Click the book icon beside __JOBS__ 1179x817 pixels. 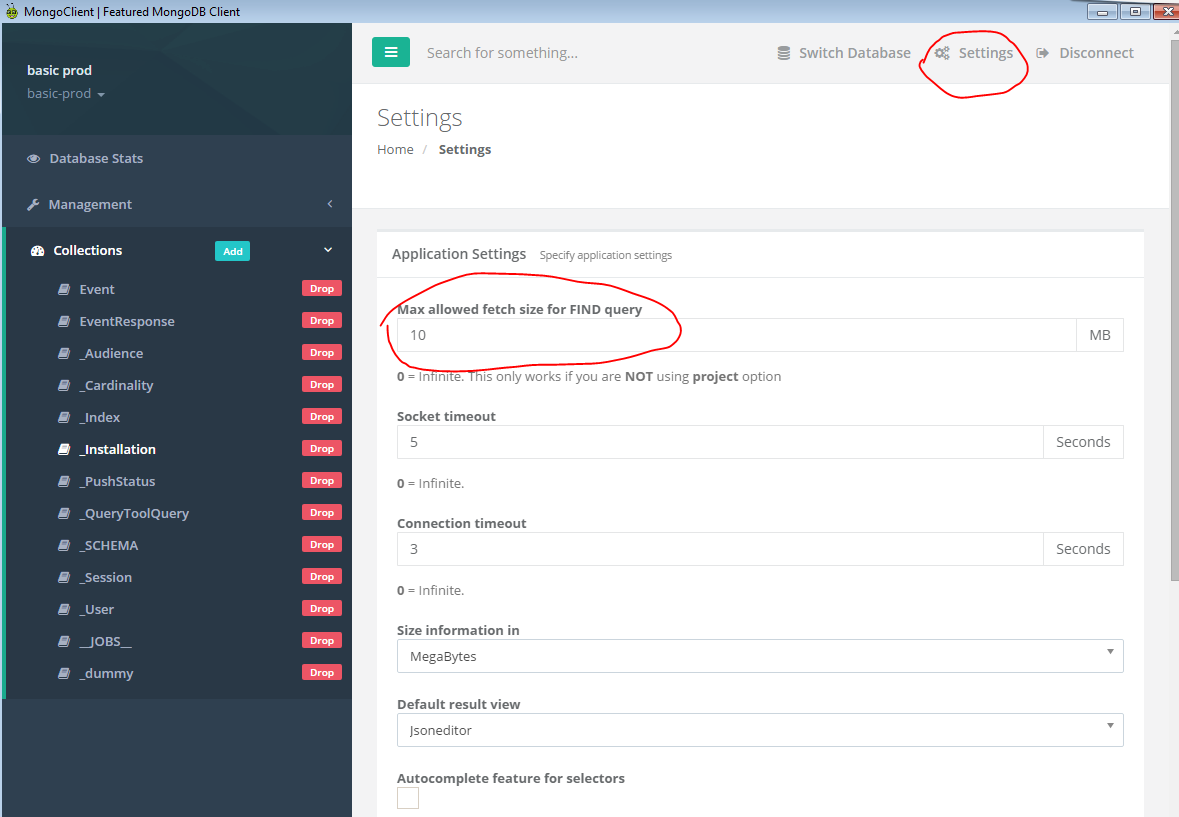(x=65, y=641)
